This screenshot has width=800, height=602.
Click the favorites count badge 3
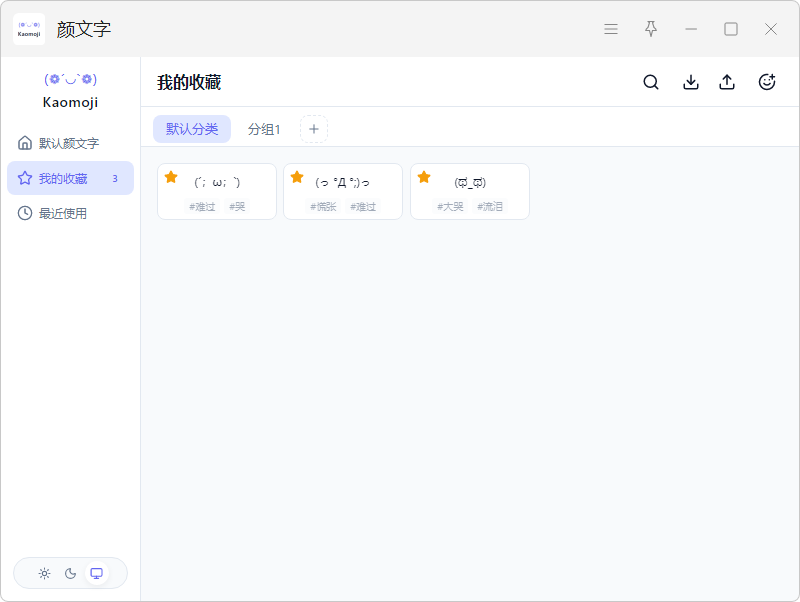(x=115, y=179)
